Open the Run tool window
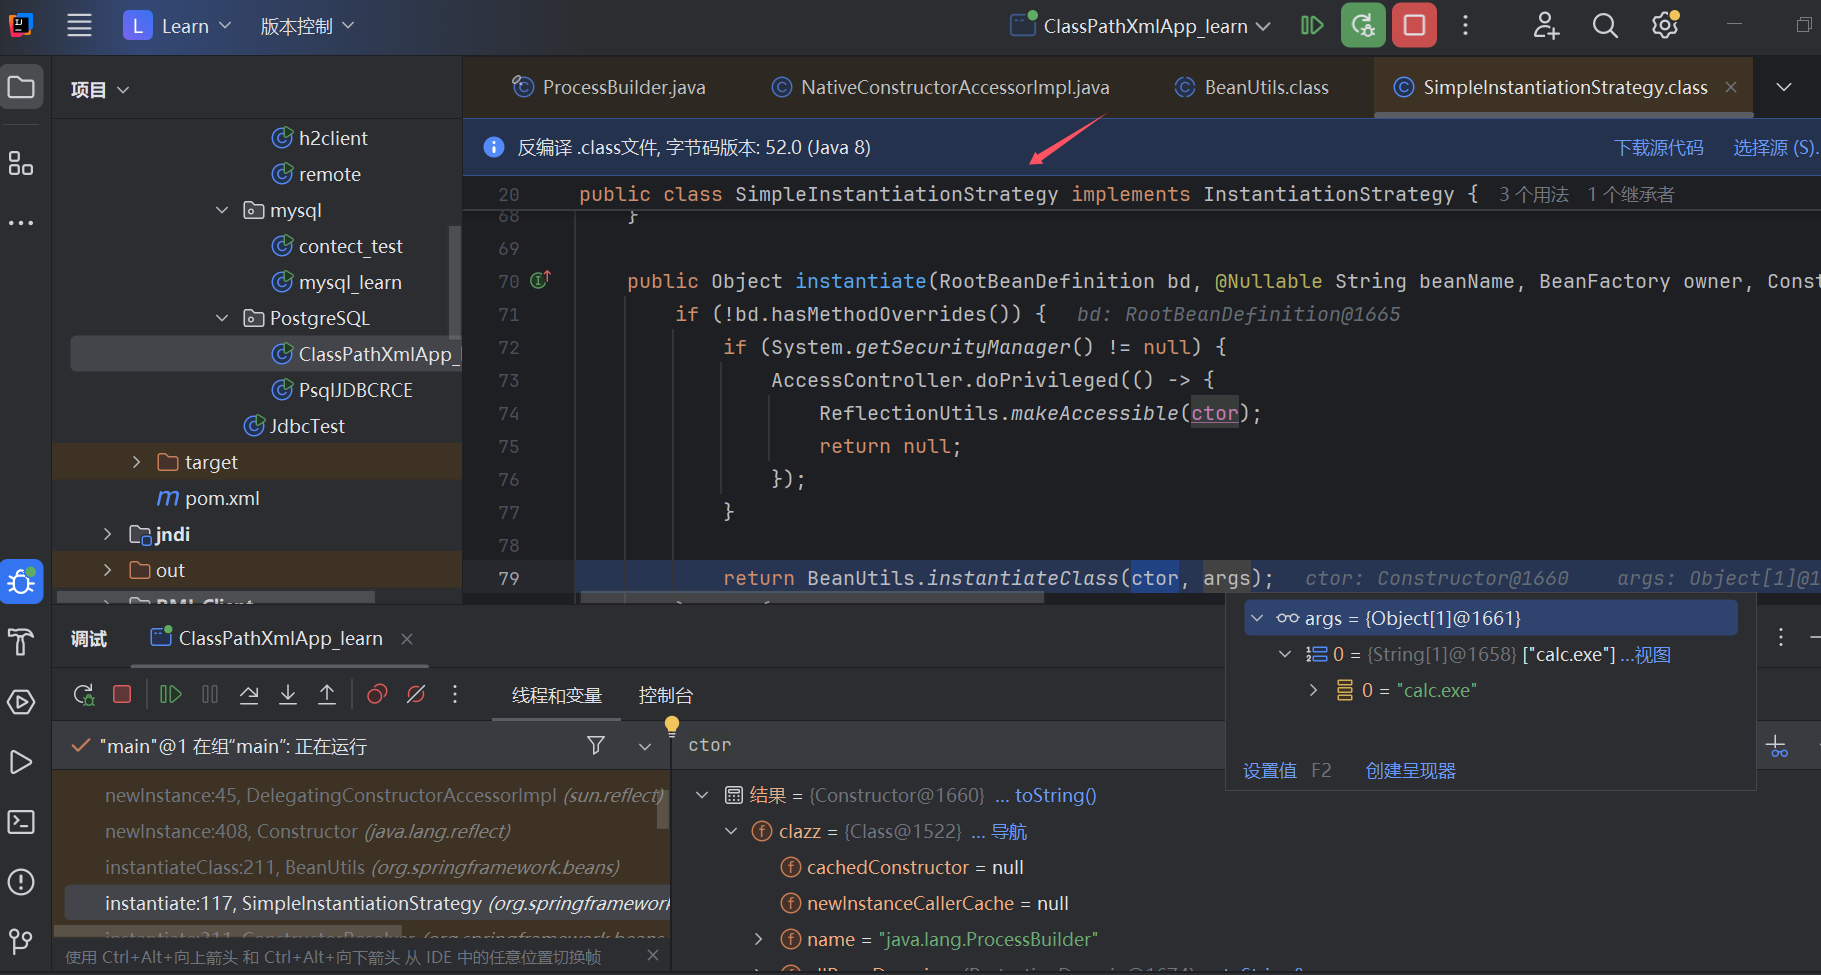The height and width of the screenshot is (975, 1821). pyautogui.click(x=21, y=762)
